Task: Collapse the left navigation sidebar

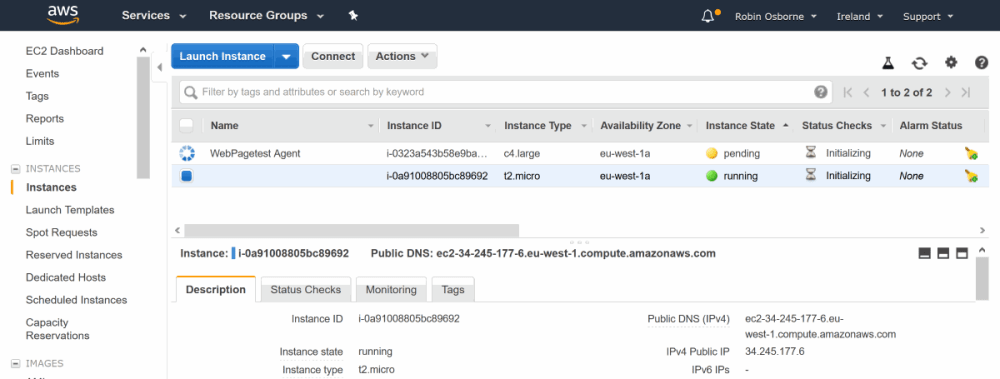Action: [x=159, y=68]
